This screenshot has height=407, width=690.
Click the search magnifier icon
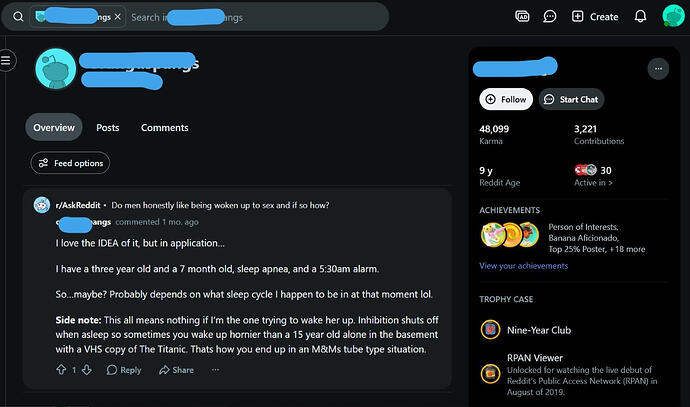18,17
